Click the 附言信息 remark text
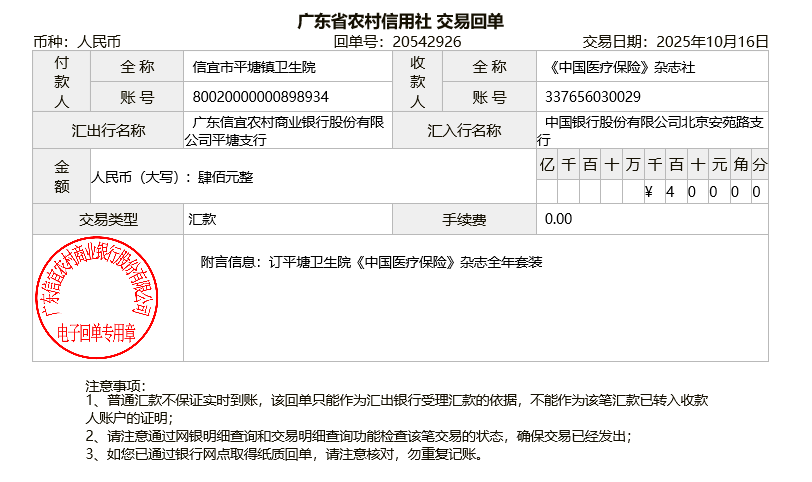The image size is (812, 482). 371,263
